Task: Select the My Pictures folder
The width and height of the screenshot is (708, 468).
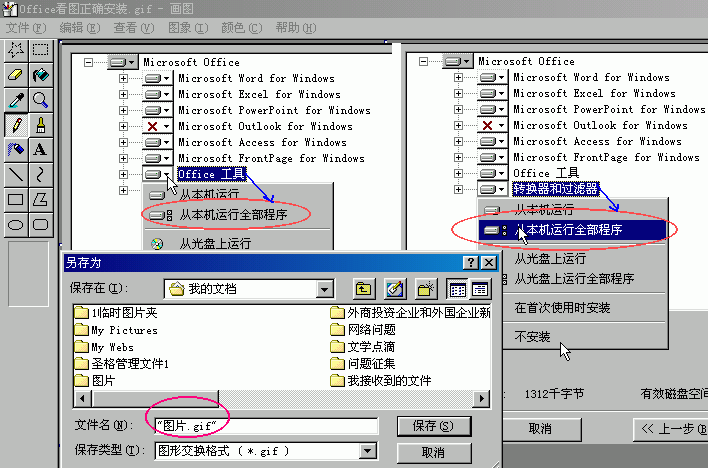Action: click(116, 330)
